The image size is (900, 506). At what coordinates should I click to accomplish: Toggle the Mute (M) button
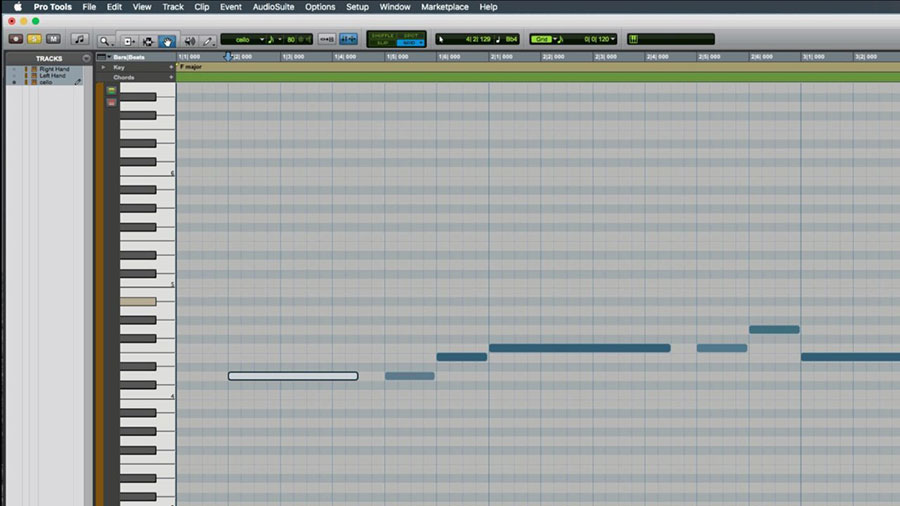[53, 39]
